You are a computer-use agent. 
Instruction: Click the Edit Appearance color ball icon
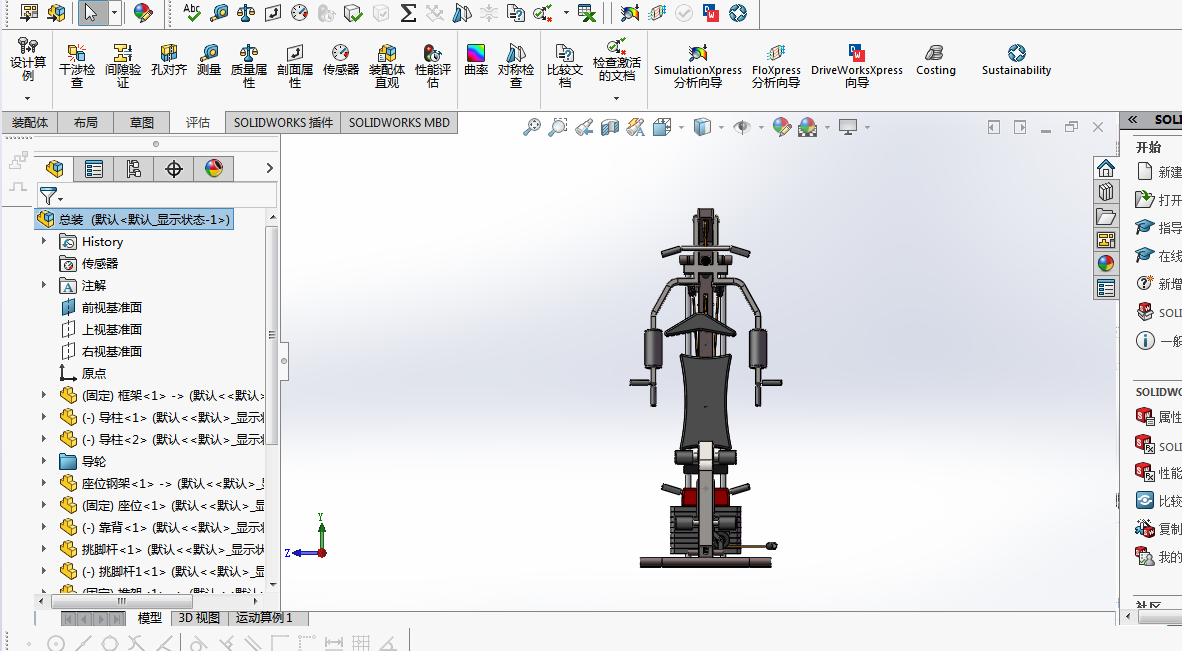782,127
